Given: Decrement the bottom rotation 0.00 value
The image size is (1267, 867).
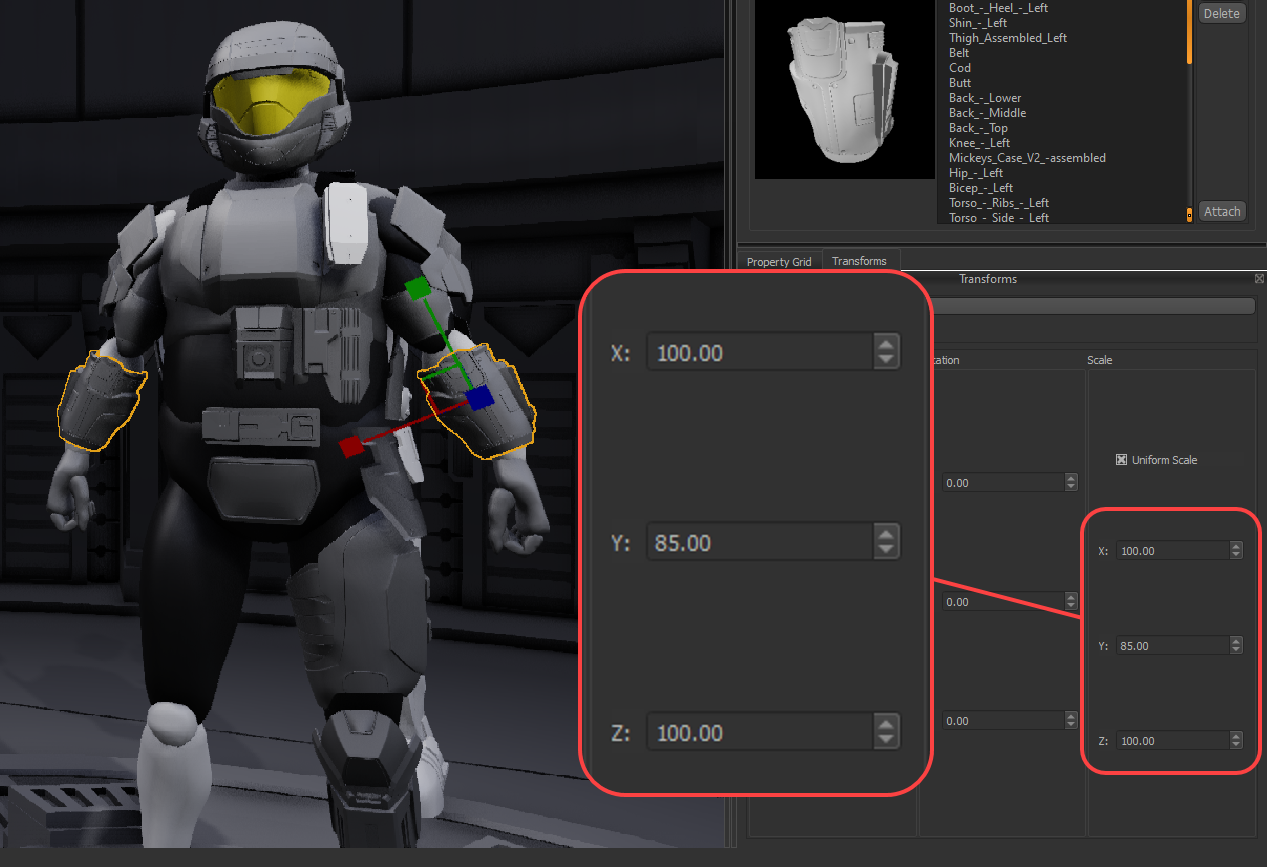Looking at the screenshot, I should 1071,725.
